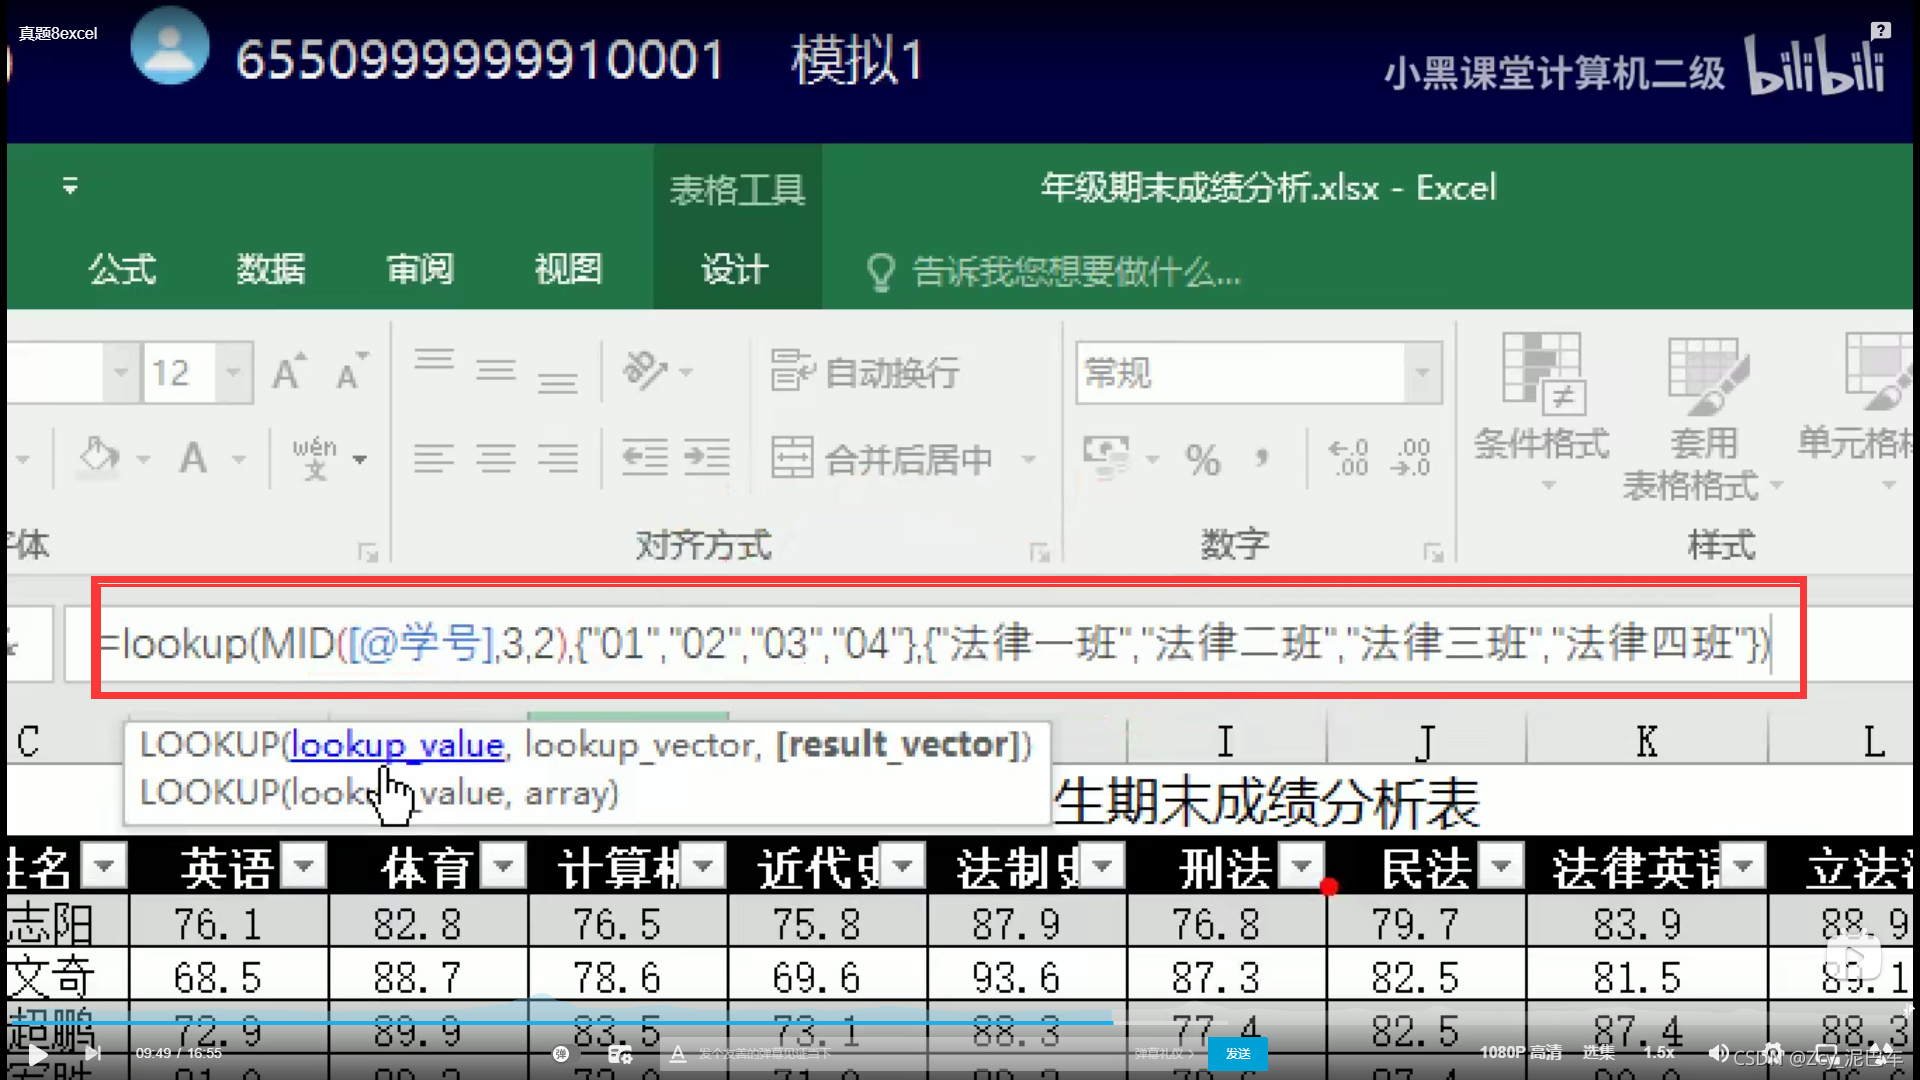Open the font color dropdown arrow
Viewport: 1920px width, 1080px height.
(x=239, y=460)
